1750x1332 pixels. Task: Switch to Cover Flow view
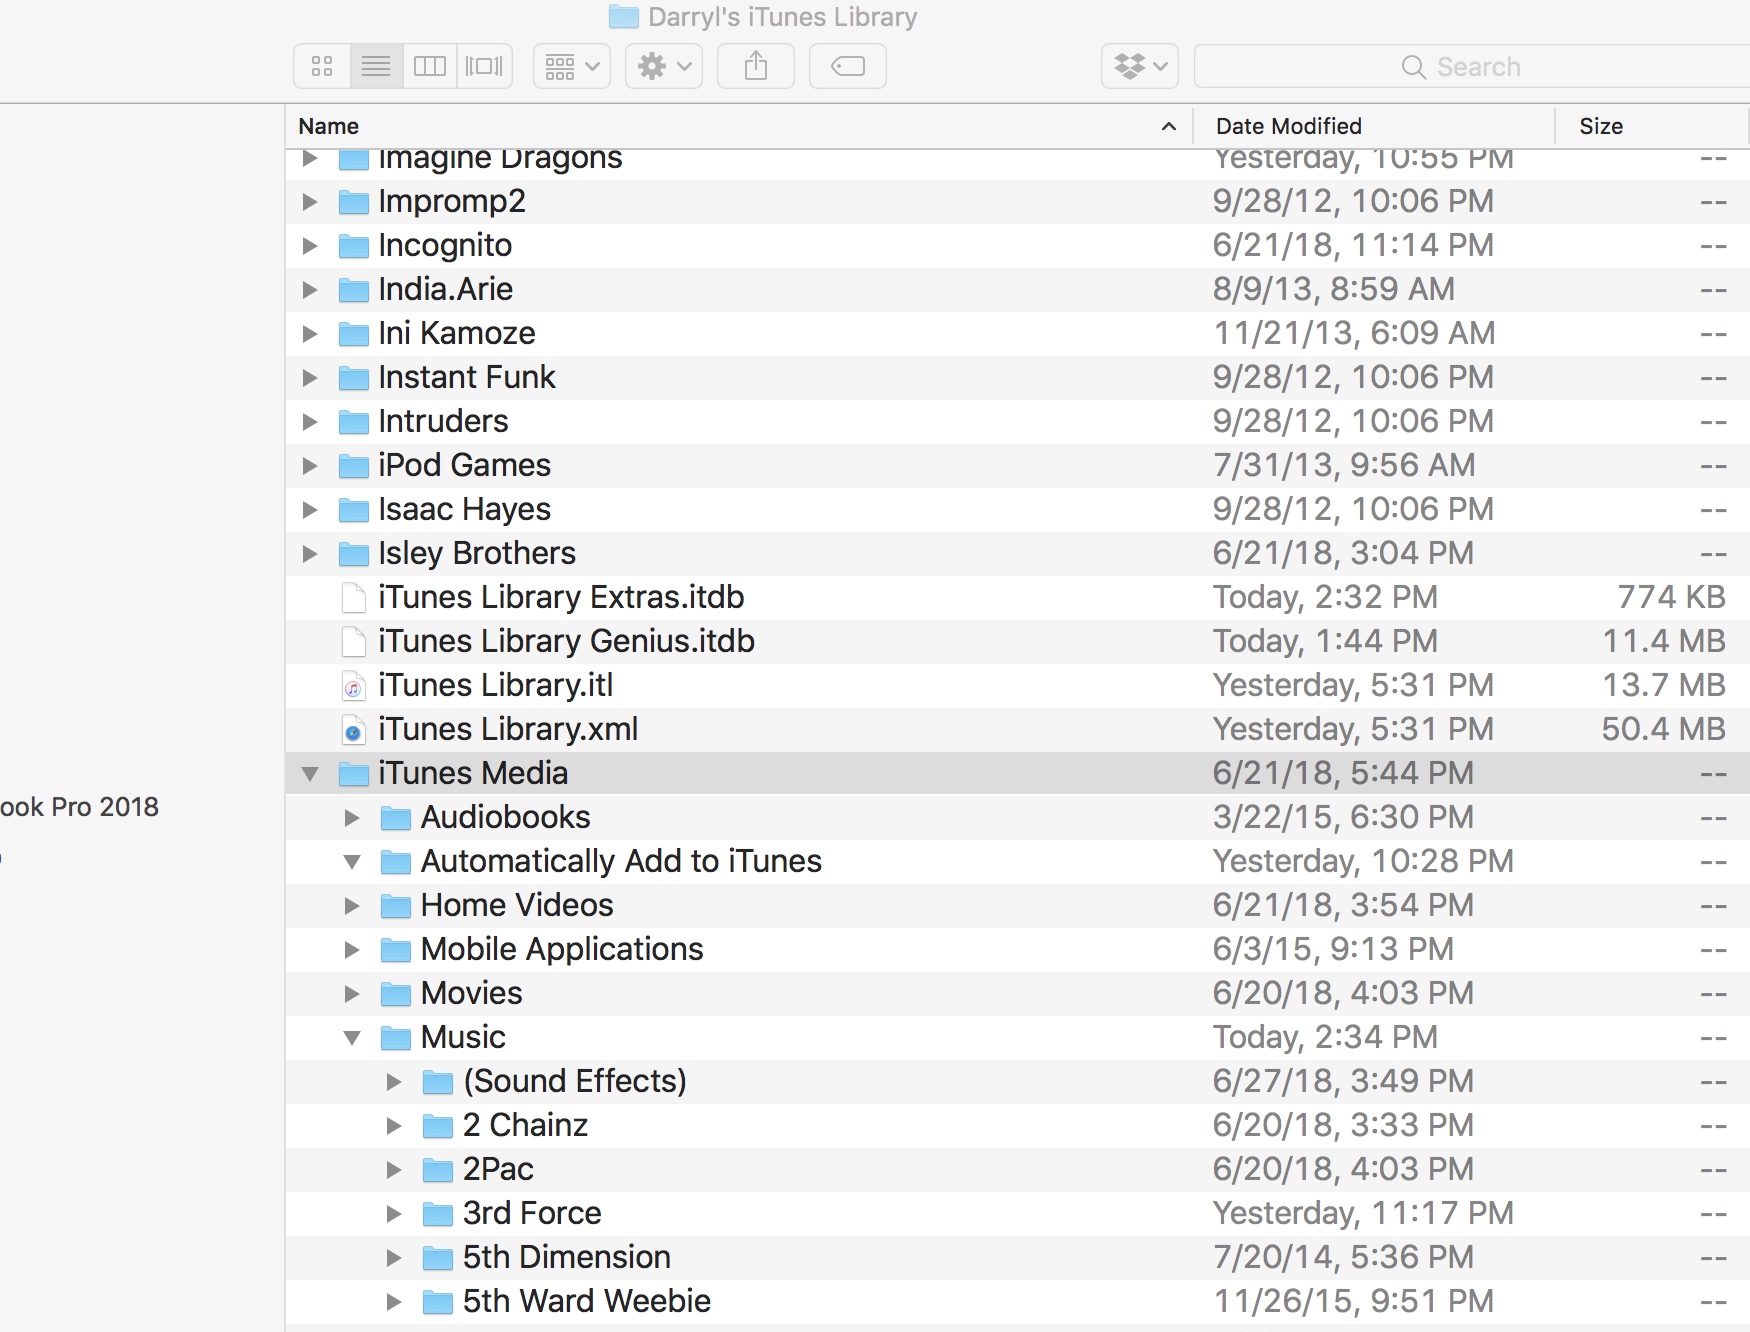click(485, 66)
